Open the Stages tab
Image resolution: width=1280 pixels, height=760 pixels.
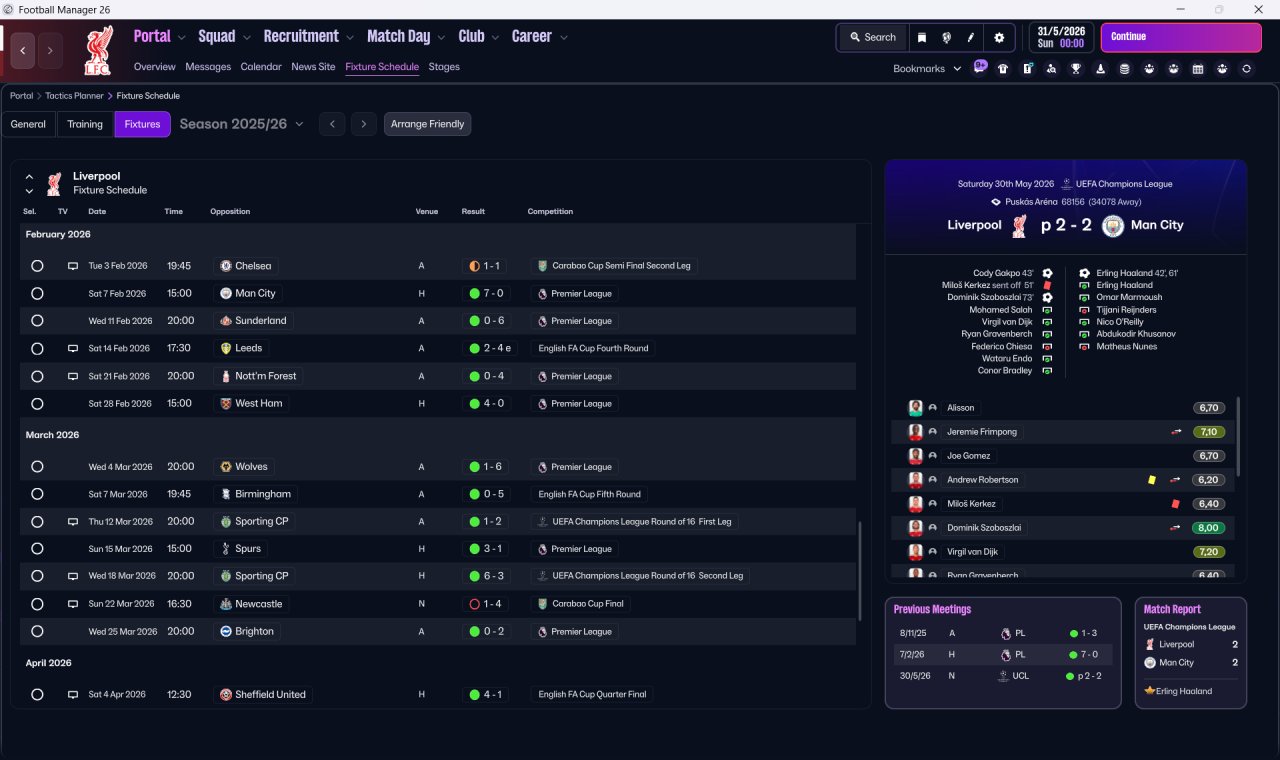click(444, 67)
